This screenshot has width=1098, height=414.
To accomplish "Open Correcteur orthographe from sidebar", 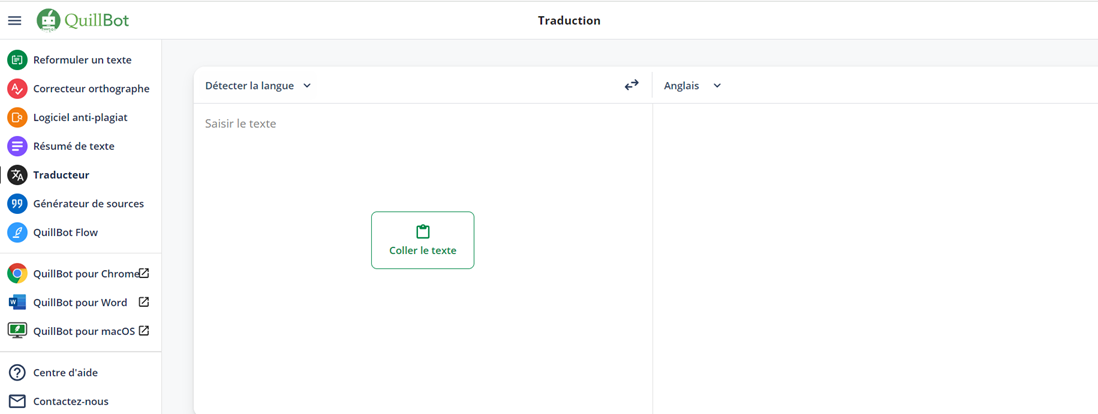I will [x=81, y=89].
